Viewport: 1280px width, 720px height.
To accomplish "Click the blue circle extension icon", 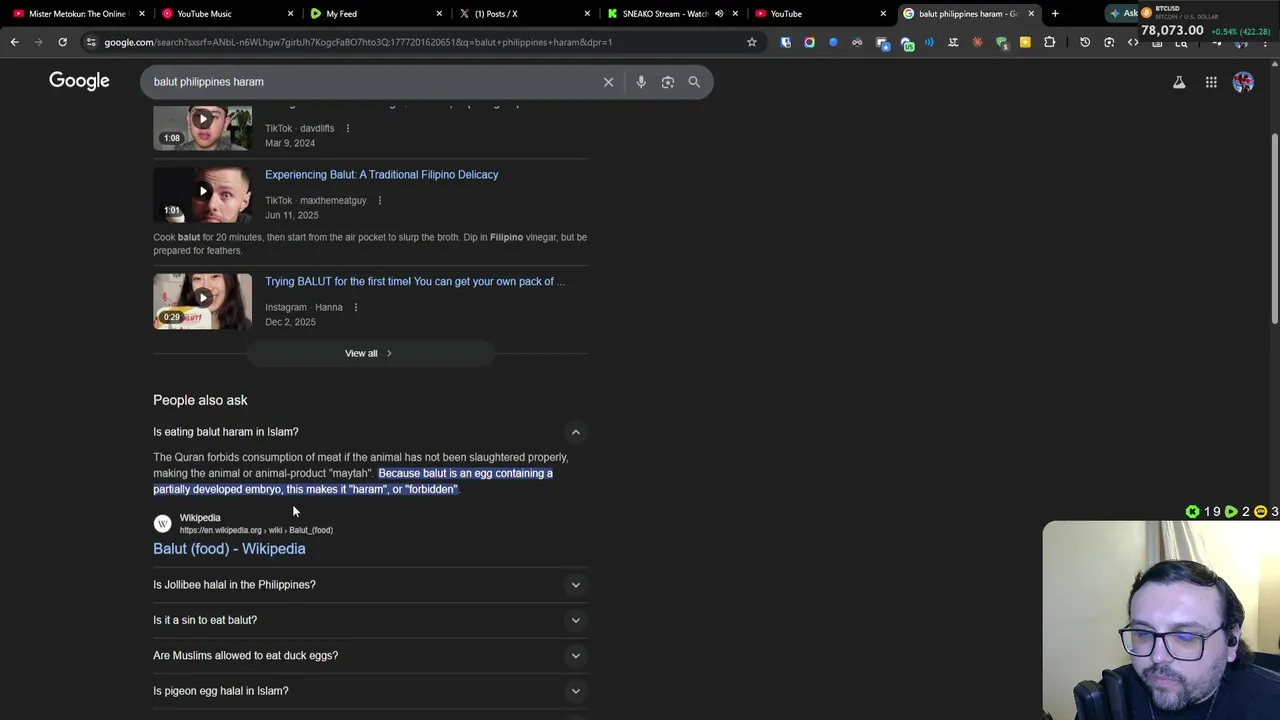I will (x=833, y=42).
